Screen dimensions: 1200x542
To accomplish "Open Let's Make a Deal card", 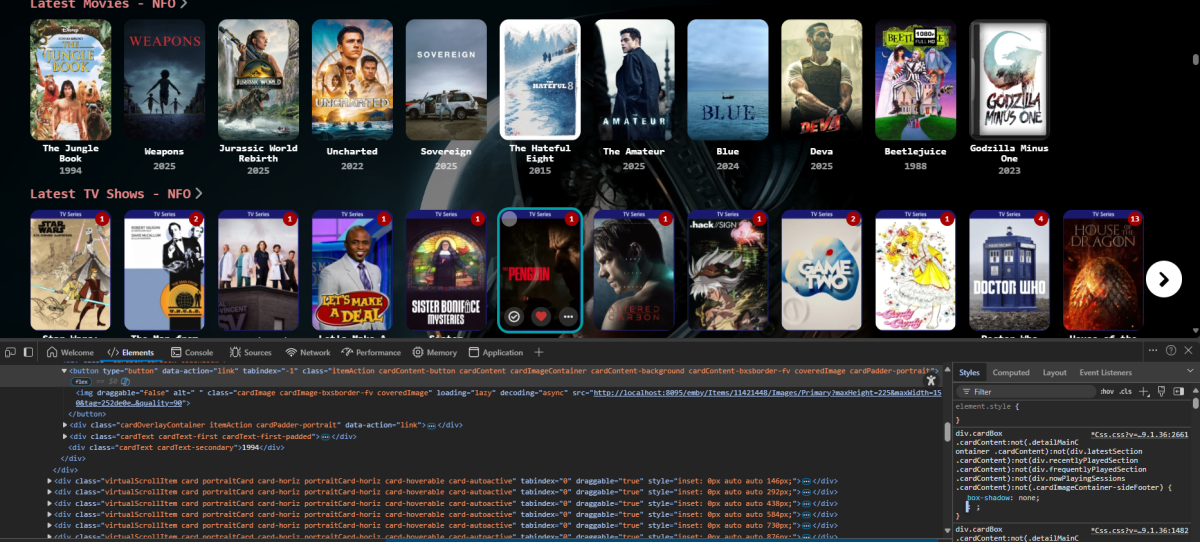I will (352, 270).
